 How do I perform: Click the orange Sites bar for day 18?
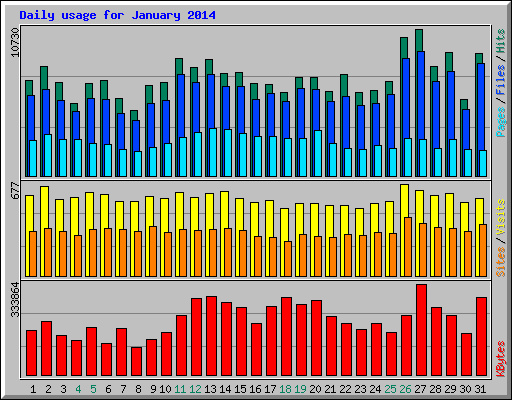click(288, 259)
